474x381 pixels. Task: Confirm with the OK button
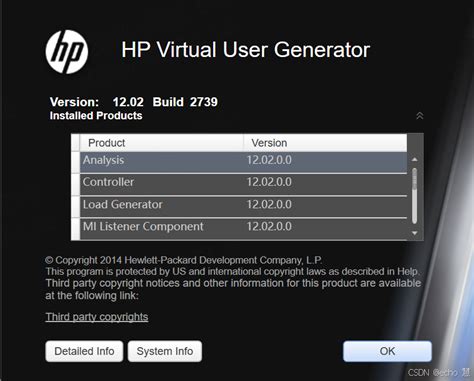click(x=387, y=351)
